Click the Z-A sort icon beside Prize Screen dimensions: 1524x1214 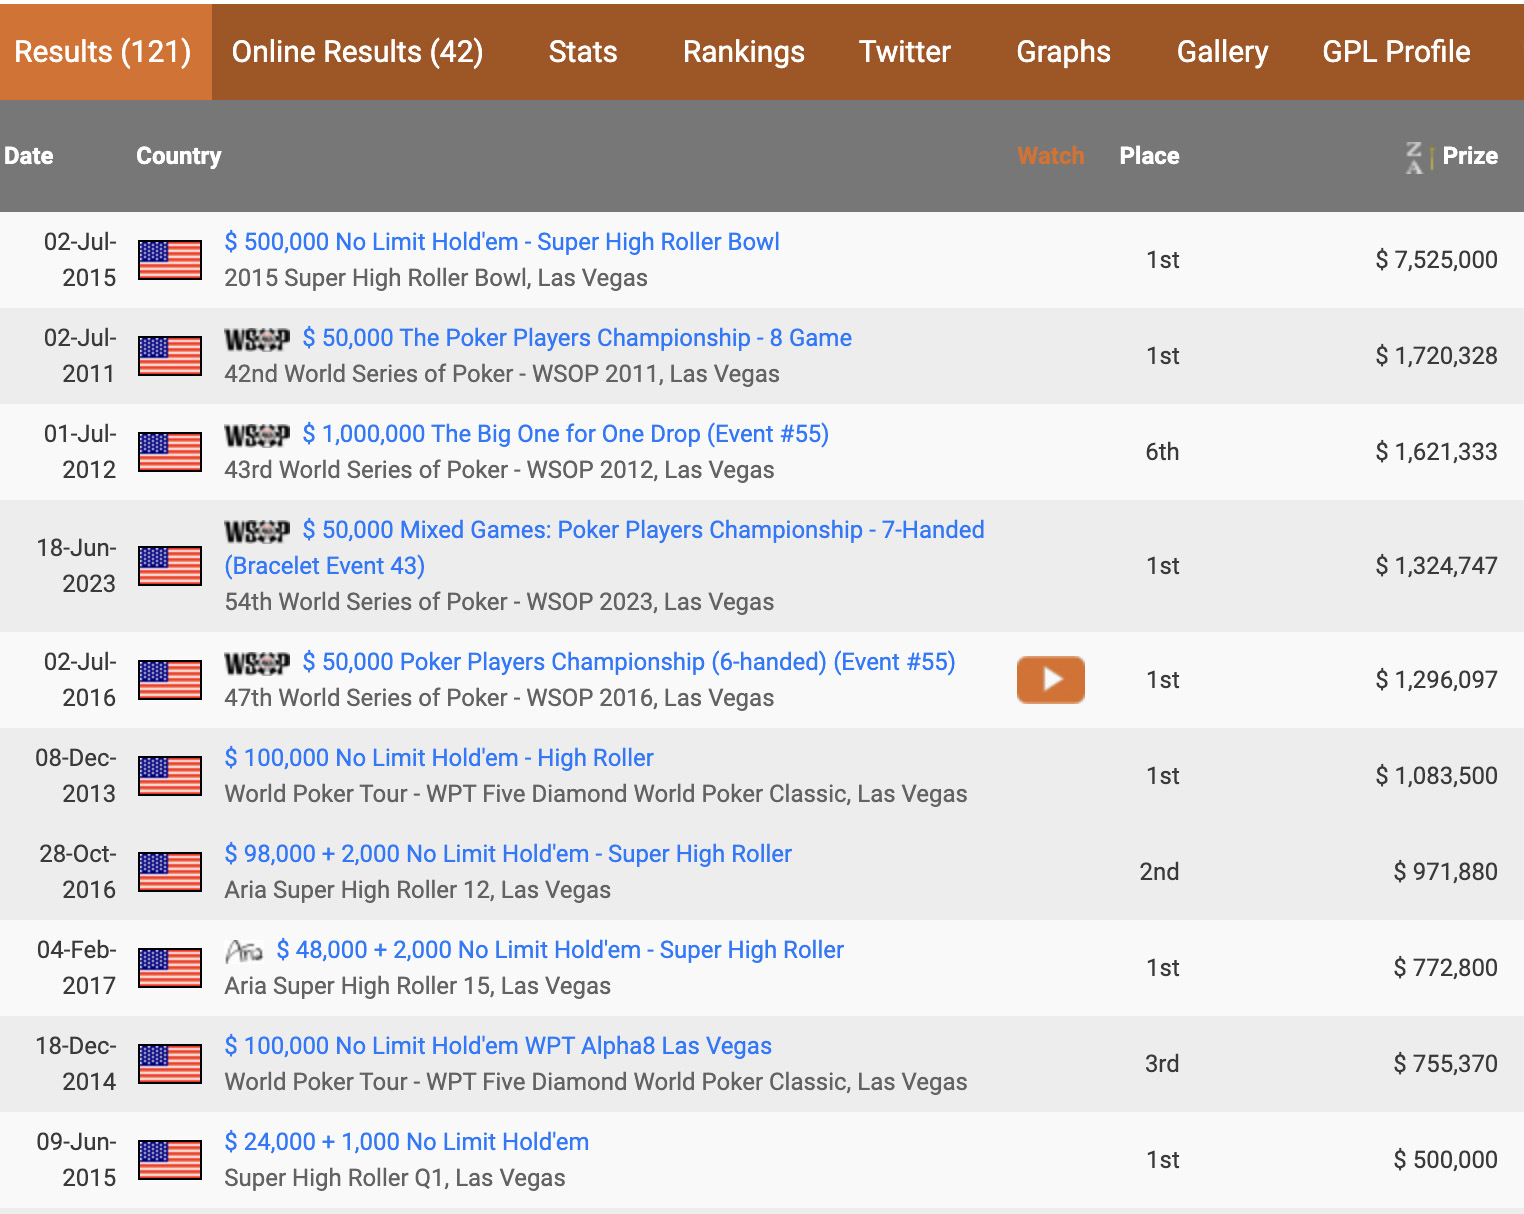pyautogui.click(x=1414, y=157)
